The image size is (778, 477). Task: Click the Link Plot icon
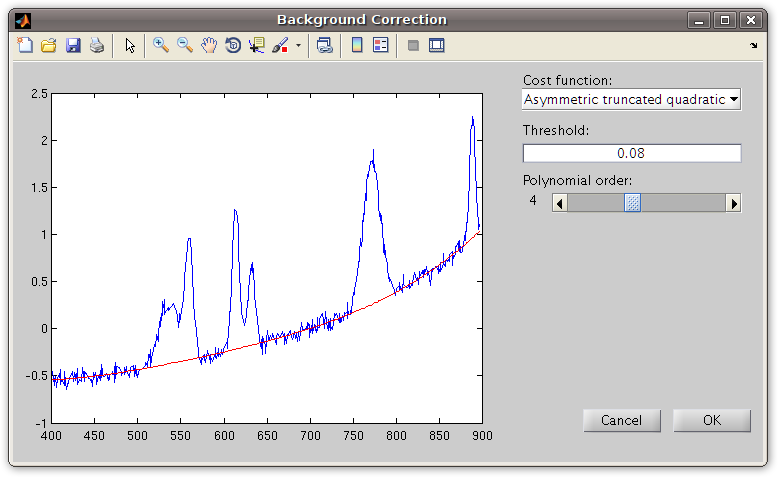coord(325,46)
